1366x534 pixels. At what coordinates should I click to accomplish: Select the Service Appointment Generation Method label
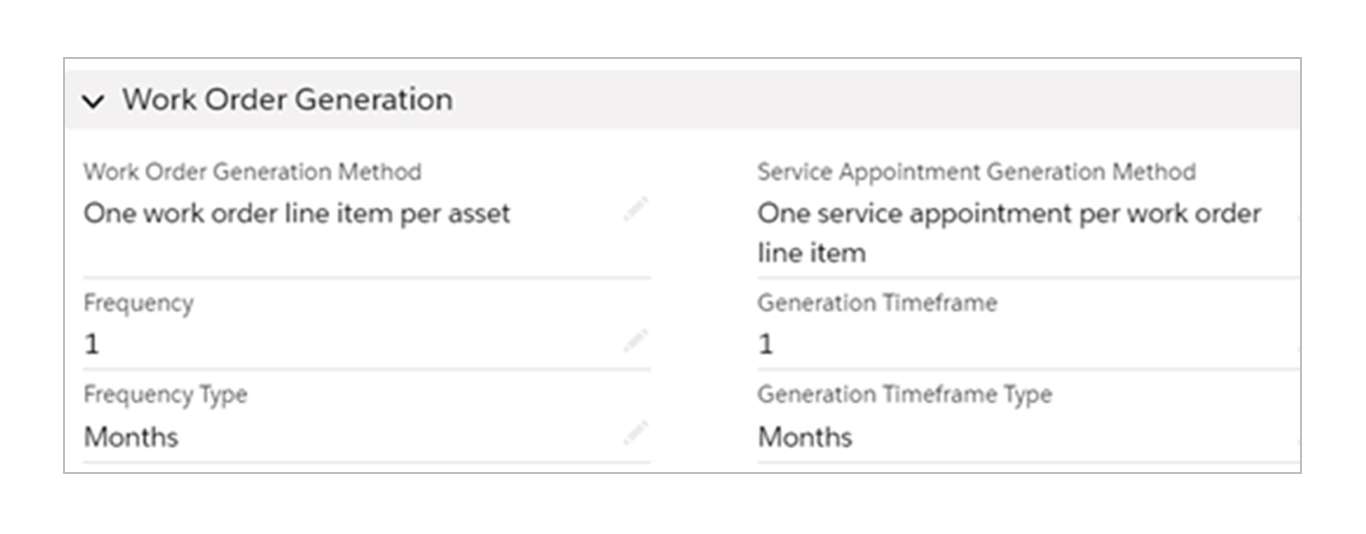point(976,172)
